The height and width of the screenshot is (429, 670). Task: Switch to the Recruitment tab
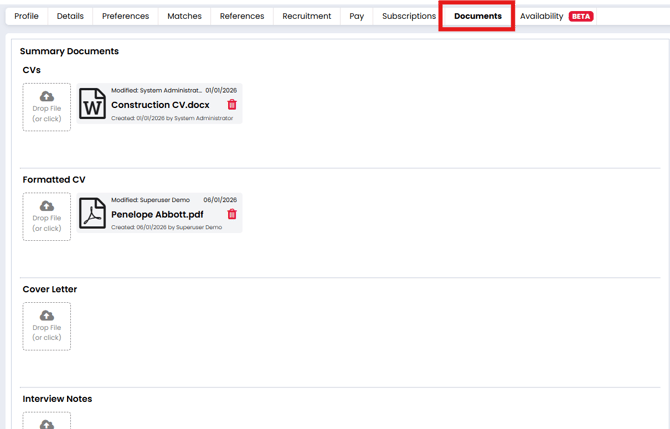tap(307, 16)
